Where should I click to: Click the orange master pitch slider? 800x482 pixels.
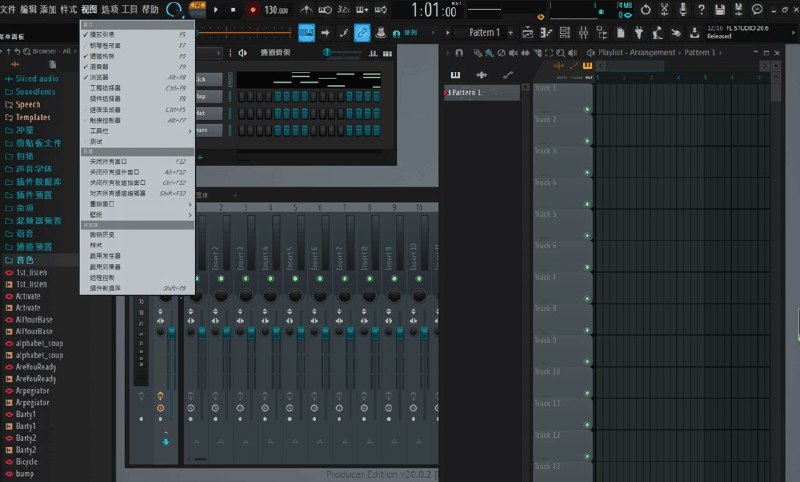(245, 33)
